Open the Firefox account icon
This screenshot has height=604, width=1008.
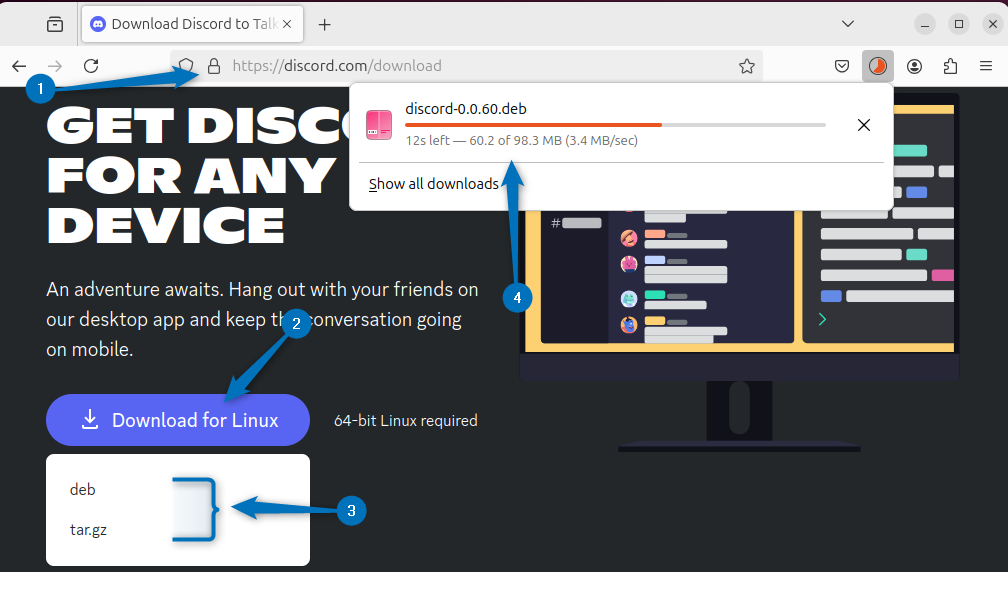914,66
